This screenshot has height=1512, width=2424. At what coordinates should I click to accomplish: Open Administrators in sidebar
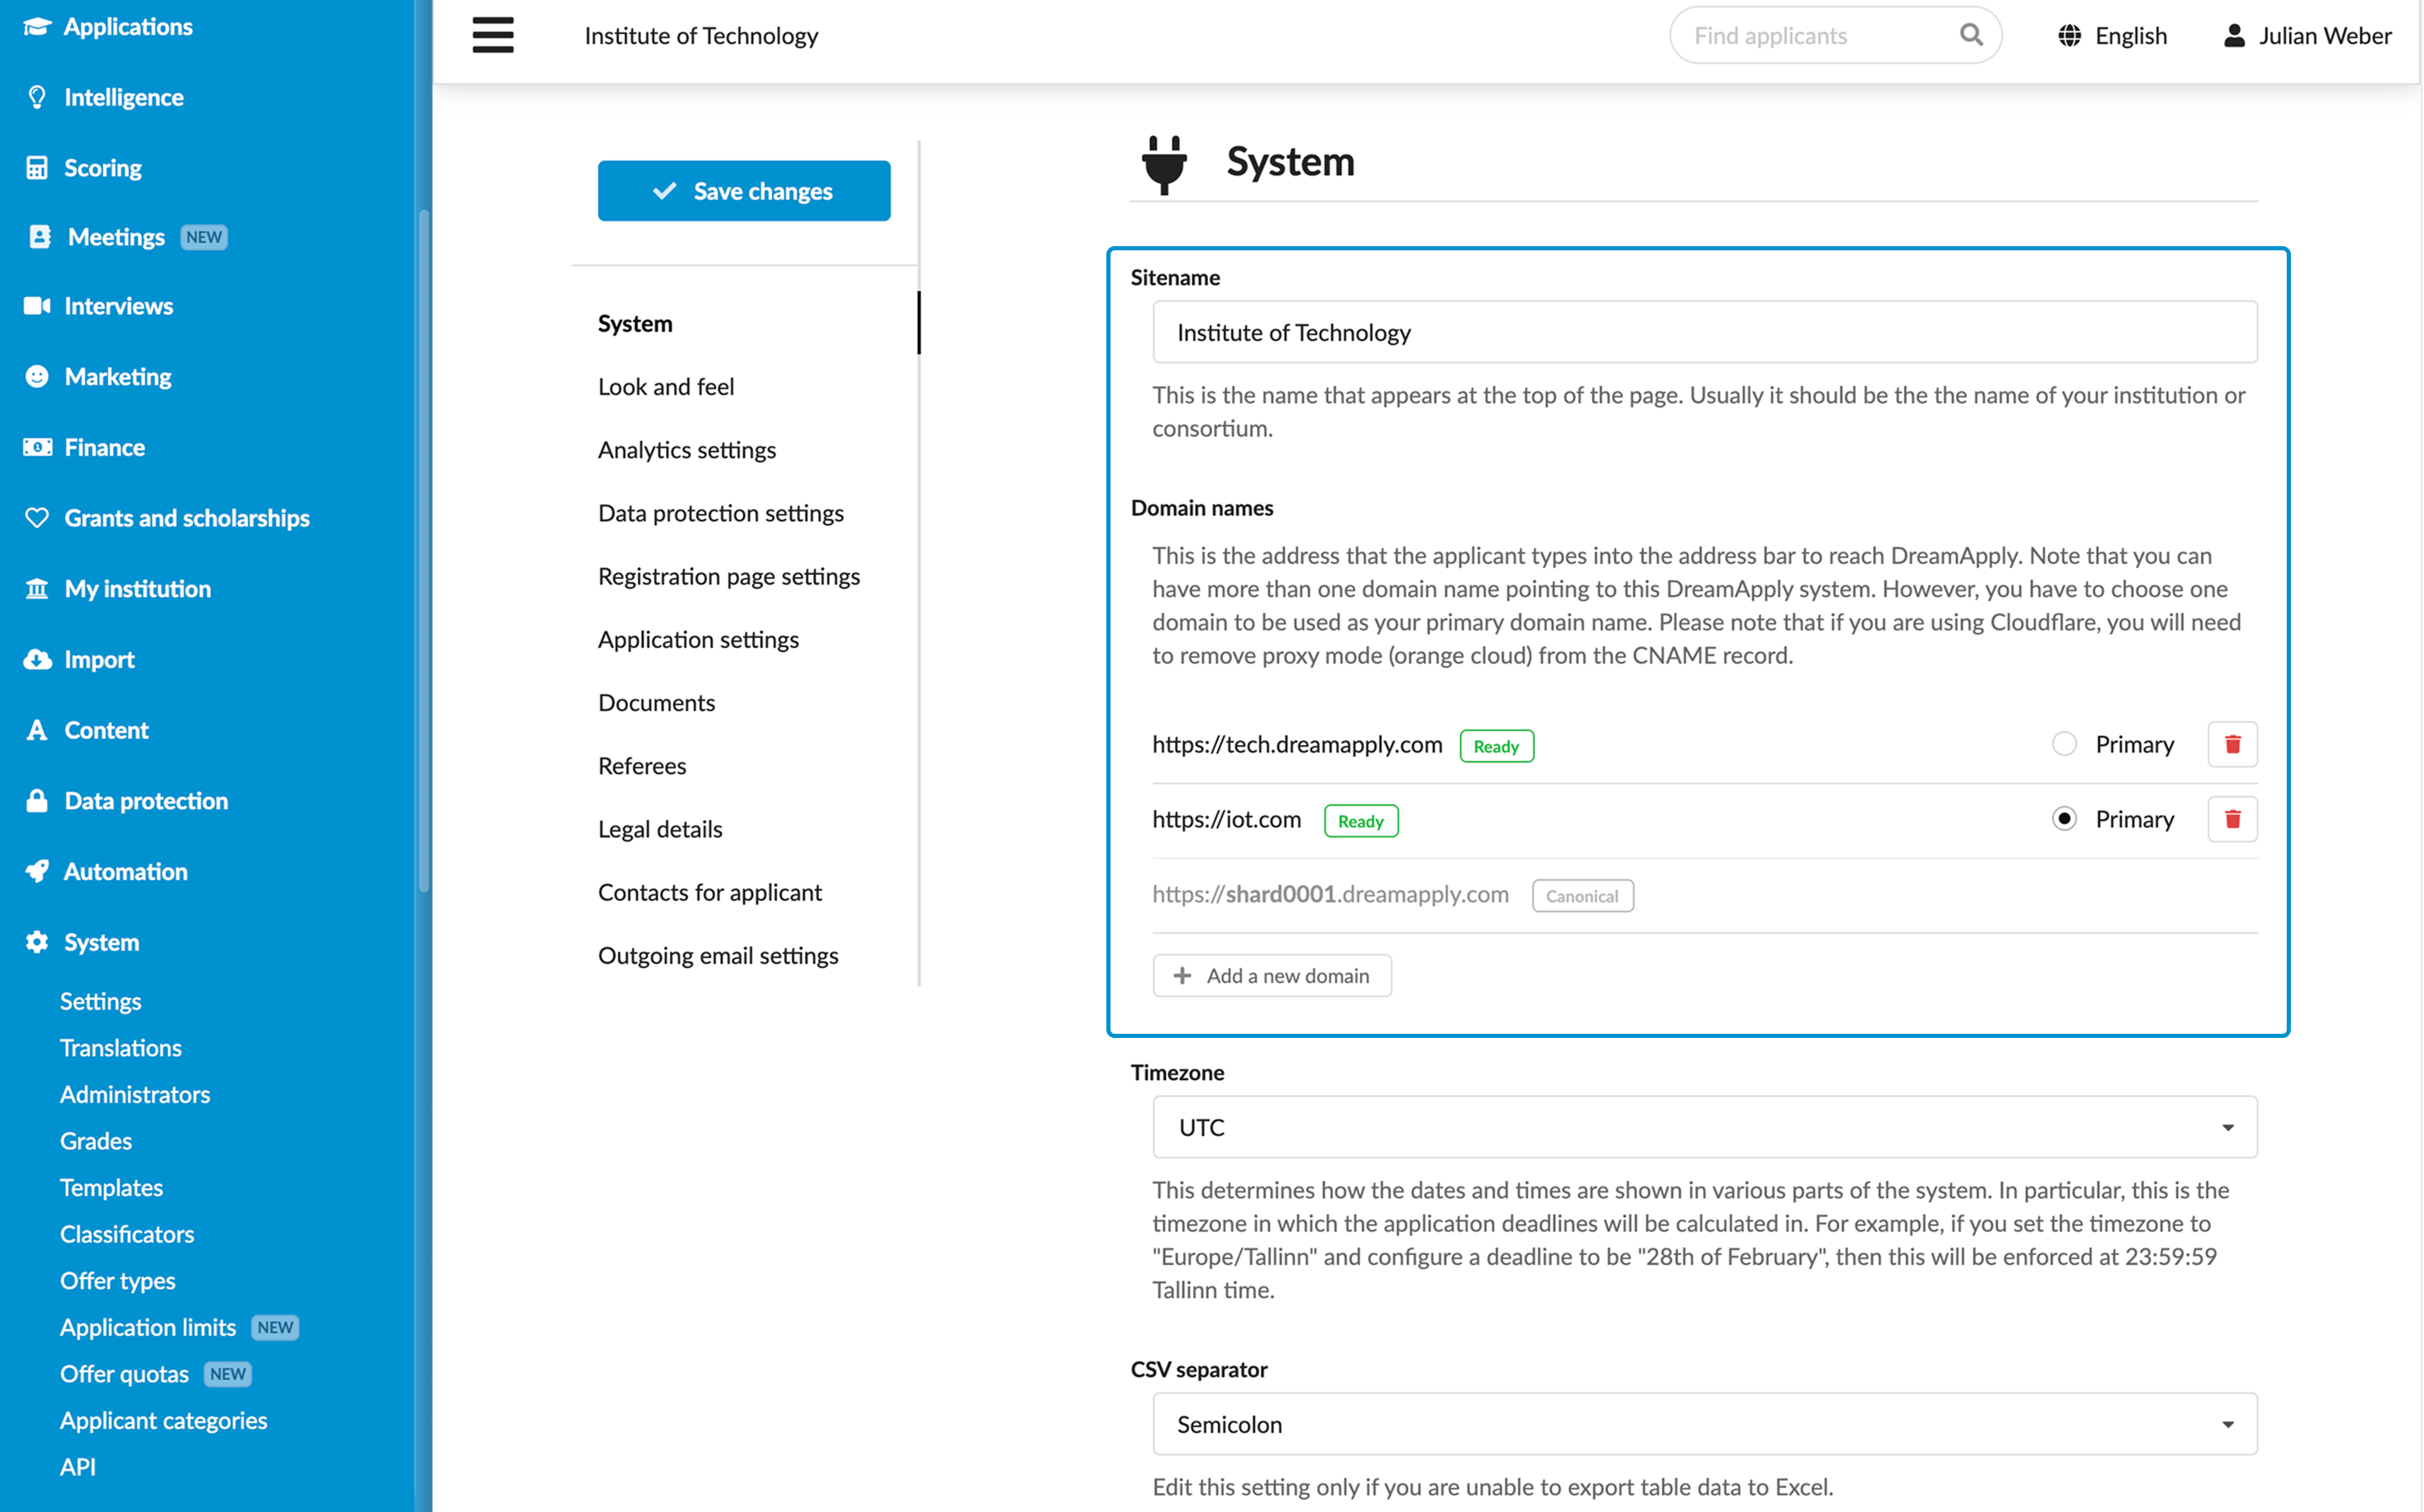(x=135, y=1094)
